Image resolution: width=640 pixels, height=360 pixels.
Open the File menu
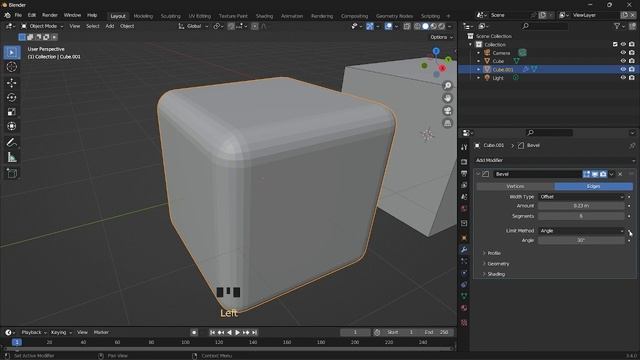click(x=18, y=15)
